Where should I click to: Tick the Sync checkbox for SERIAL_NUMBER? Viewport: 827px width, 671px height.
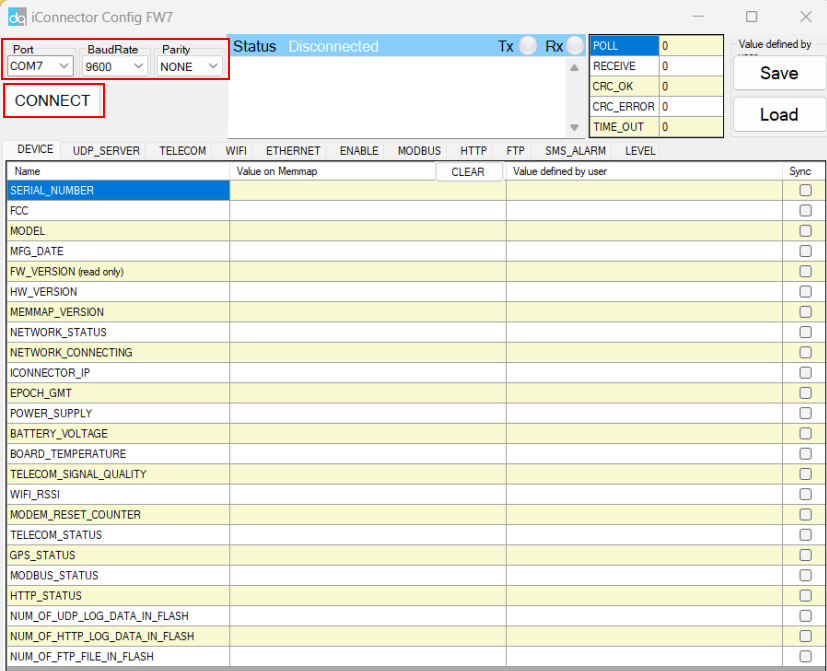(805, 190)
